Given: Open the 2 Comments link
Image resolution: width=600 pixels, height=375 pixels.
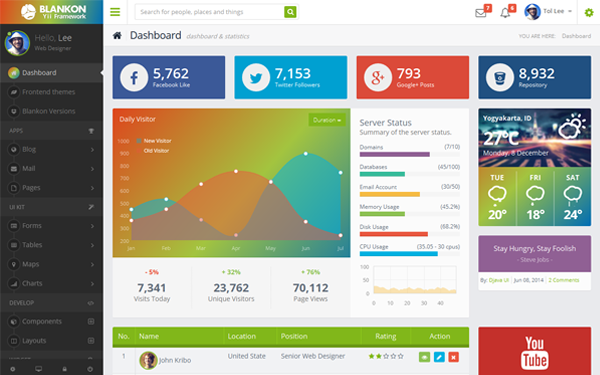Looking at the screenshot, I should click(x=564, y=280).
